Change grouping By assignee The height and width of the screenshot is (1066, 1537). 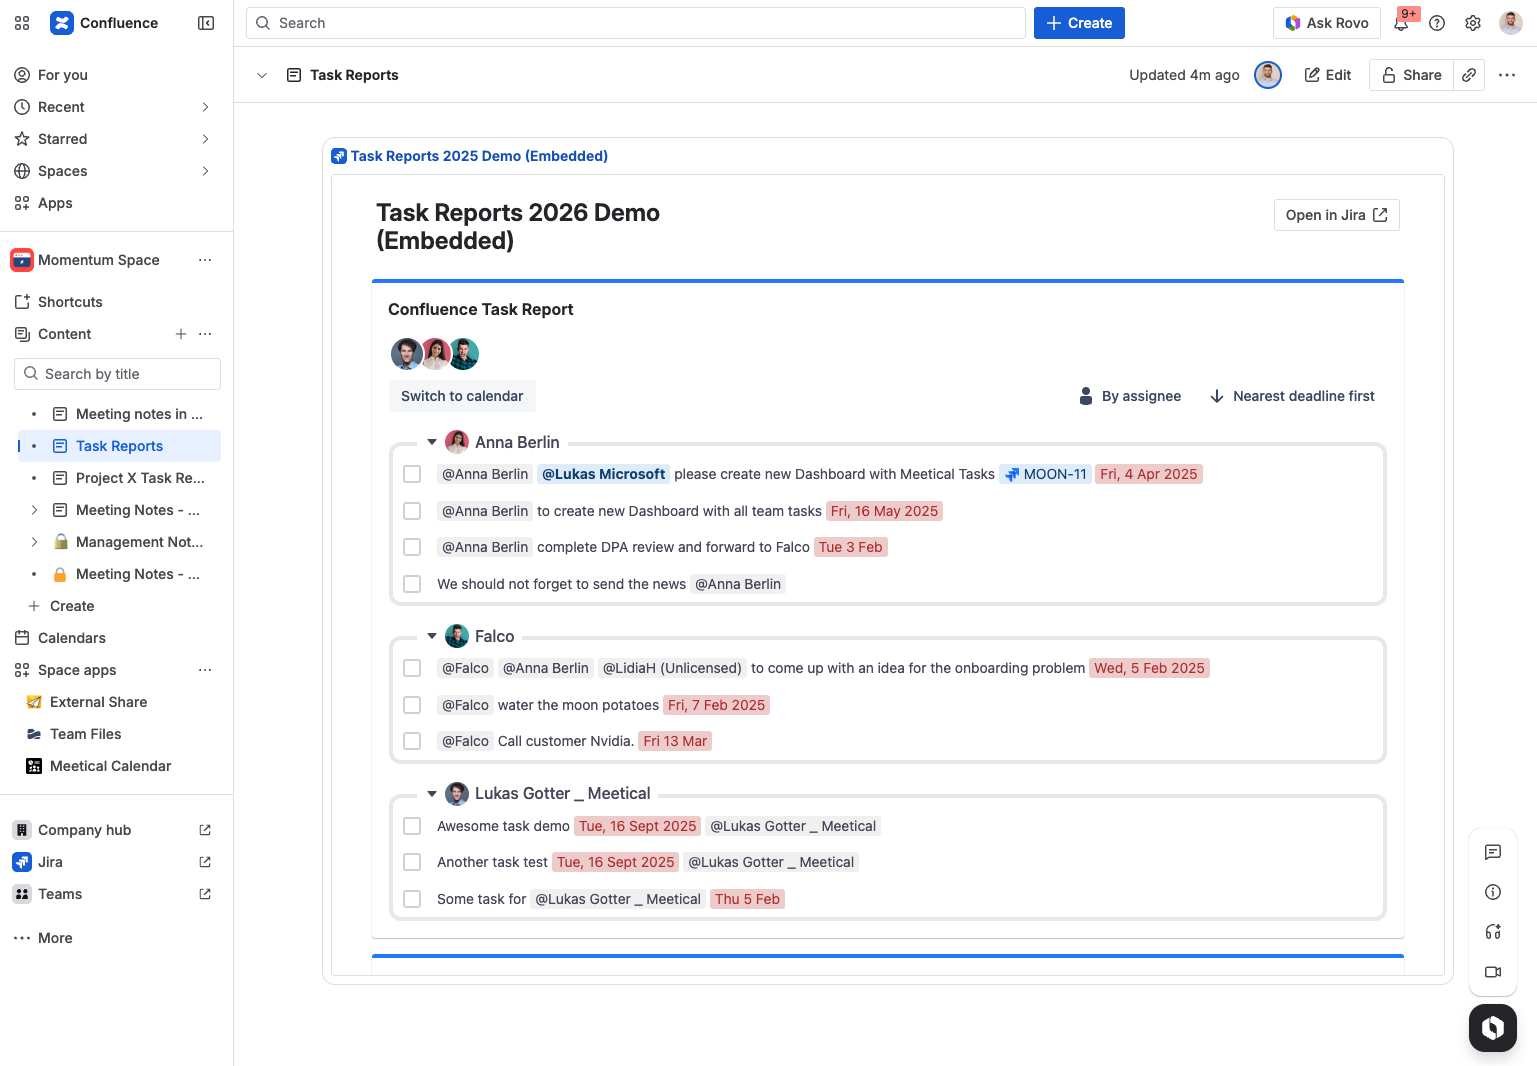(x=1130, y=396)
